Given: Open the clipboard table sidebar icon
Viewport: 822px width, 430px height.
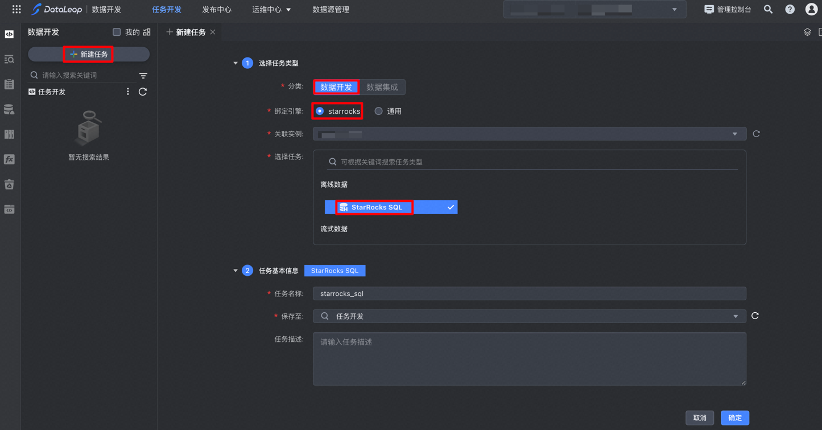Looking at the screenshot, I should point(9,84).
